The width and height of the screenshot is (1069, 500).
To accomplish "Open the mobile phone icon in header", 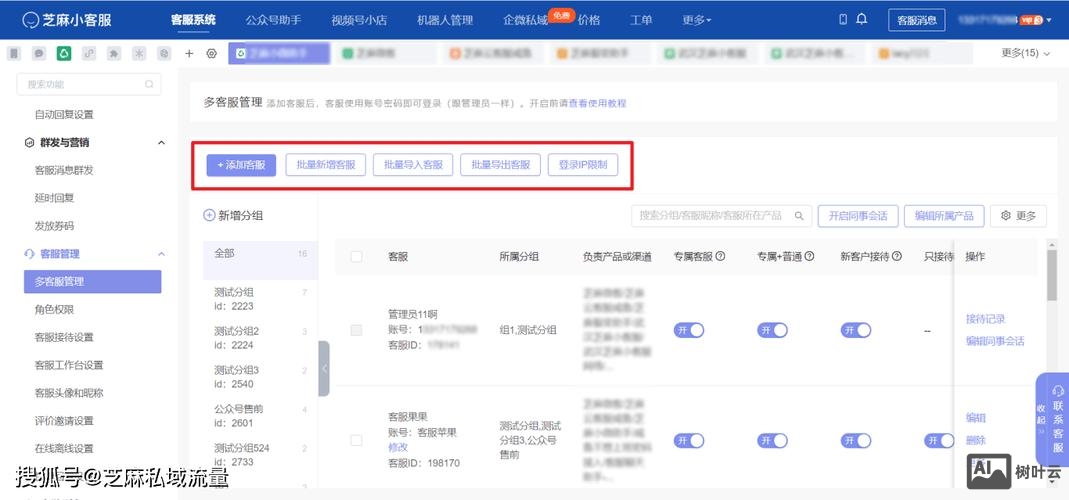I will 843,19.
